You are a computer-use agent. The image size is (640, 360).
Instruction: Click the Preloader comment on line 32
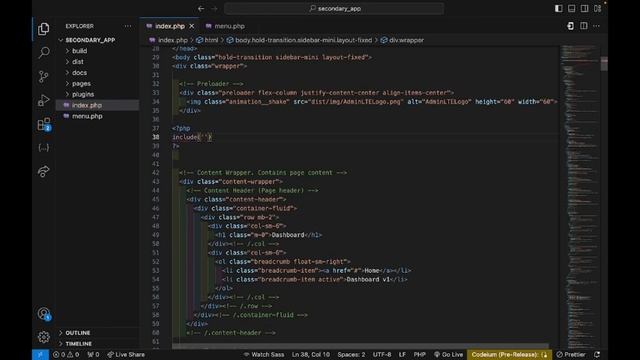tap(211, 84)
